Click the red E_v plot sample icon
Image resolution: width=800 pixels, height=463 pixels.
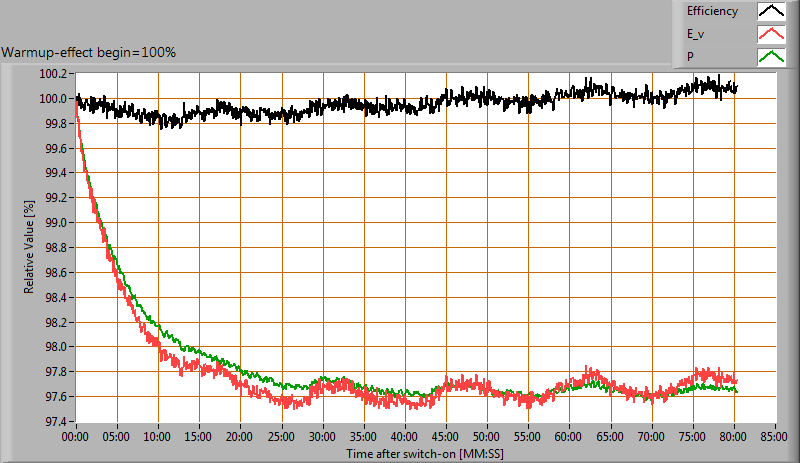(x=770, y=35)
